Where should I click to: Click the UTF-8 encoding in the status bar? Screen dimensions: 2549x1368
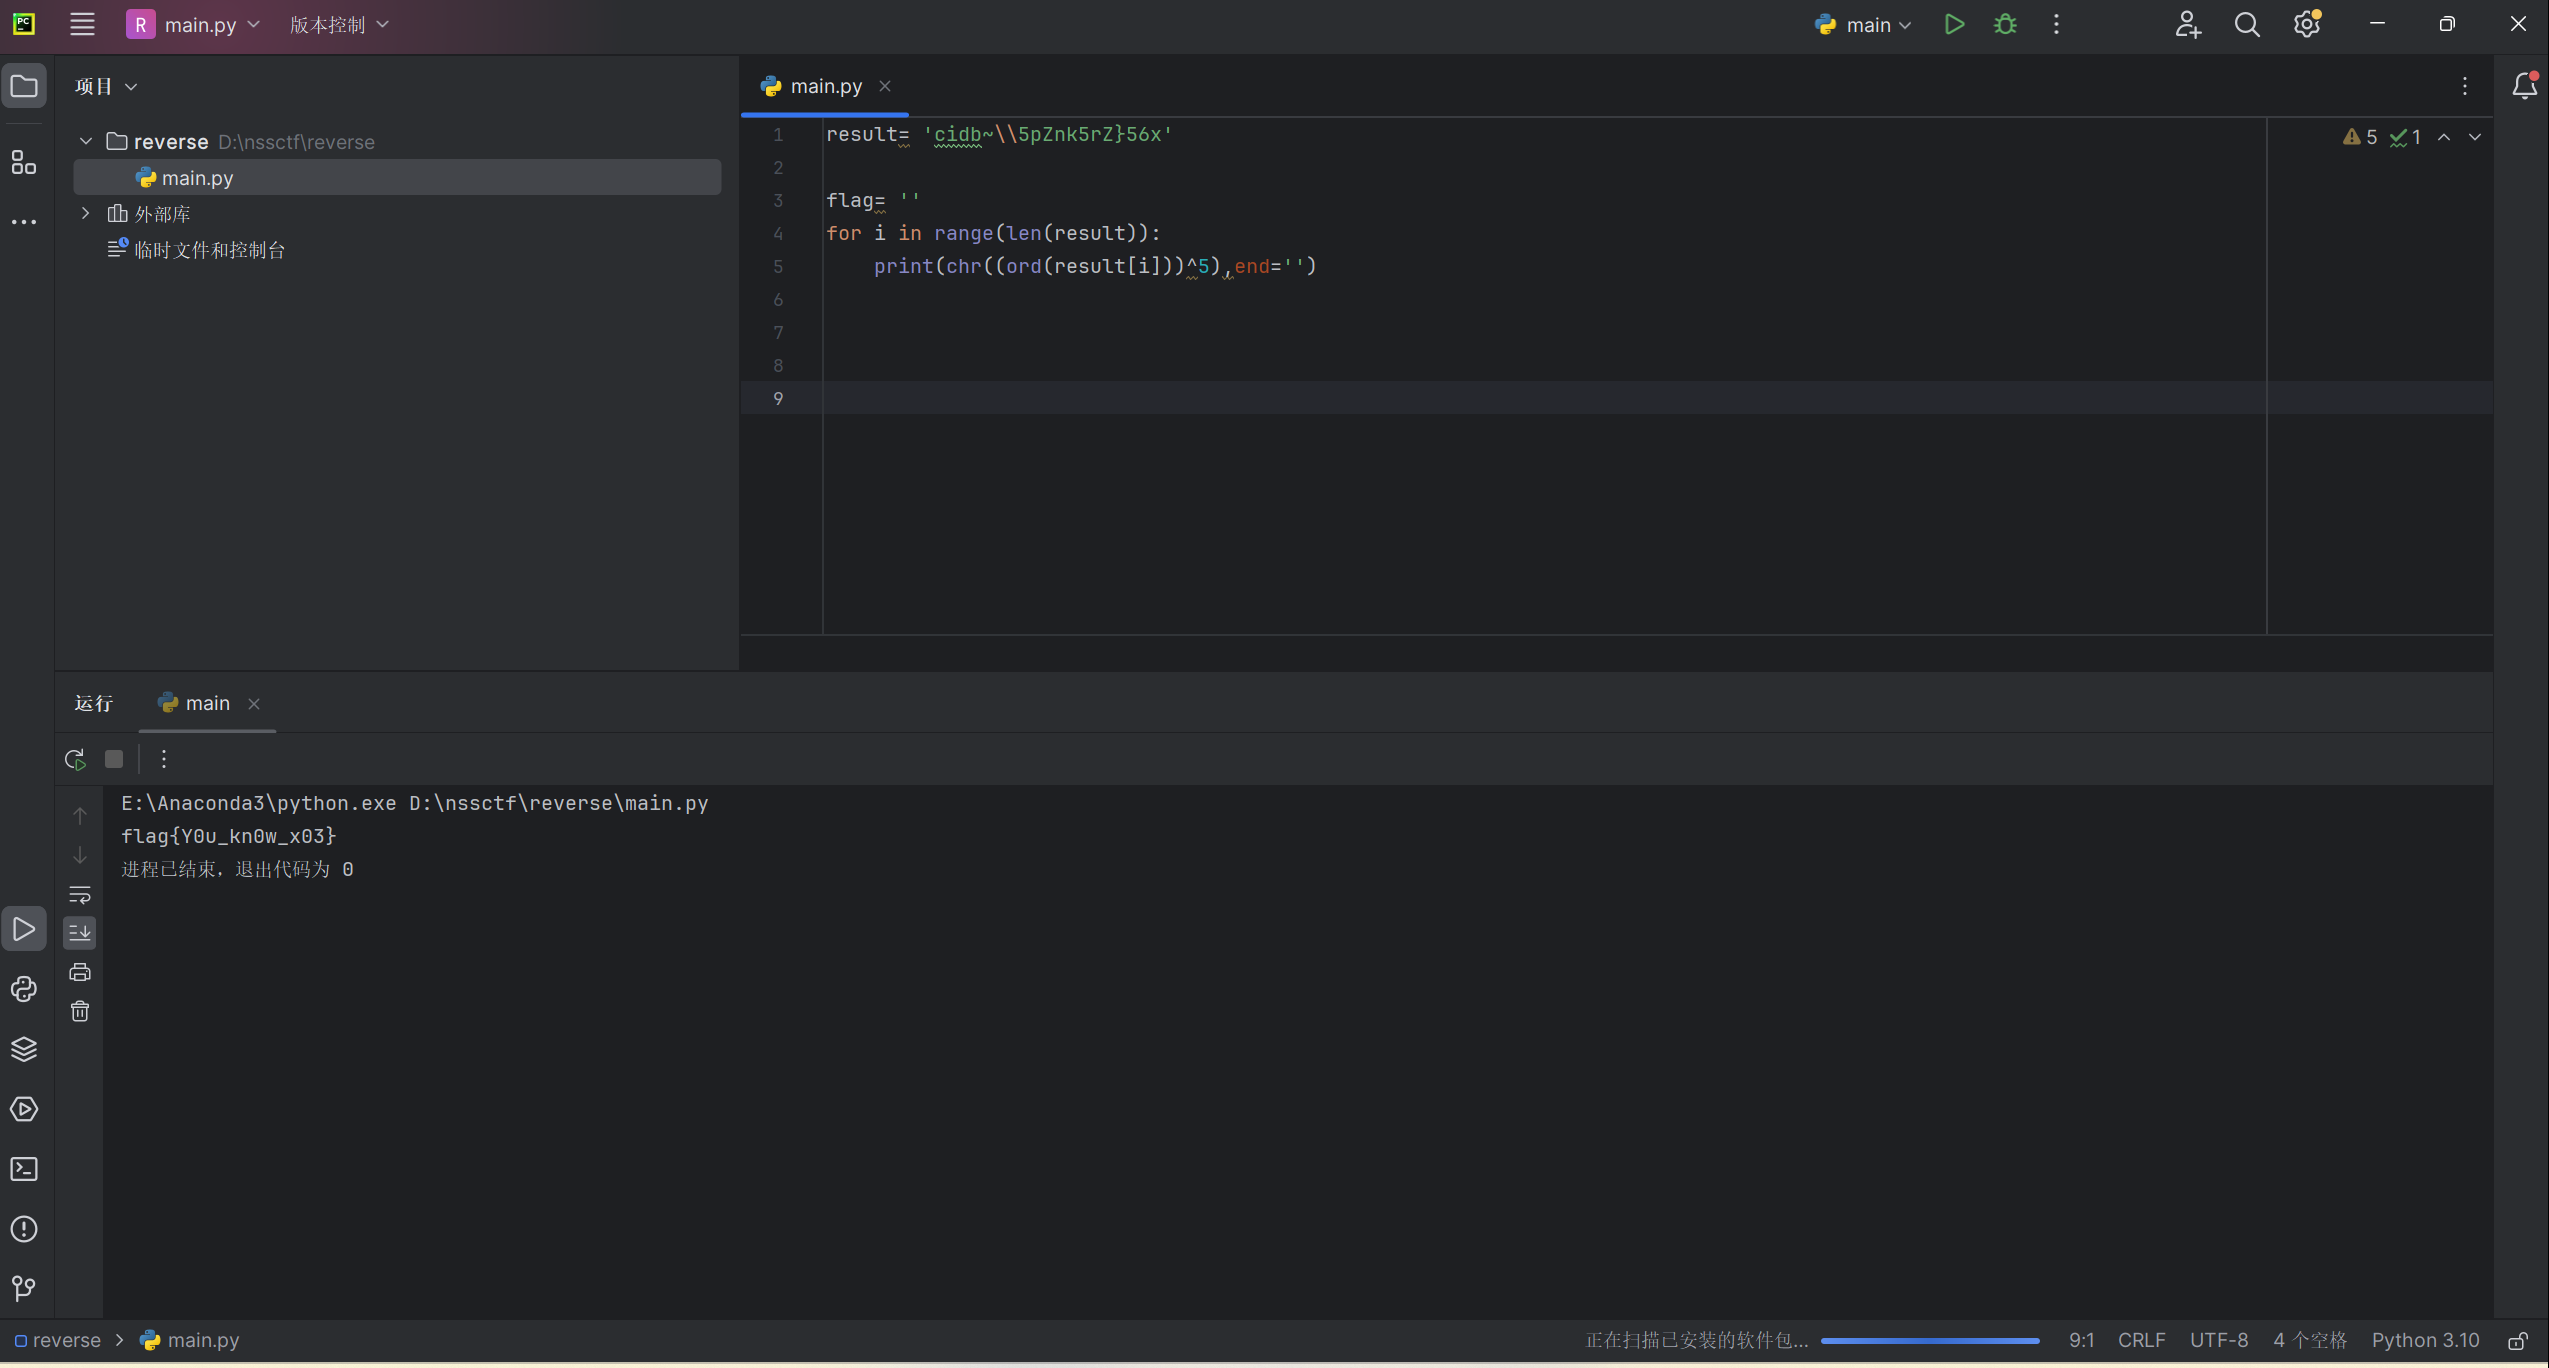2218,1340
